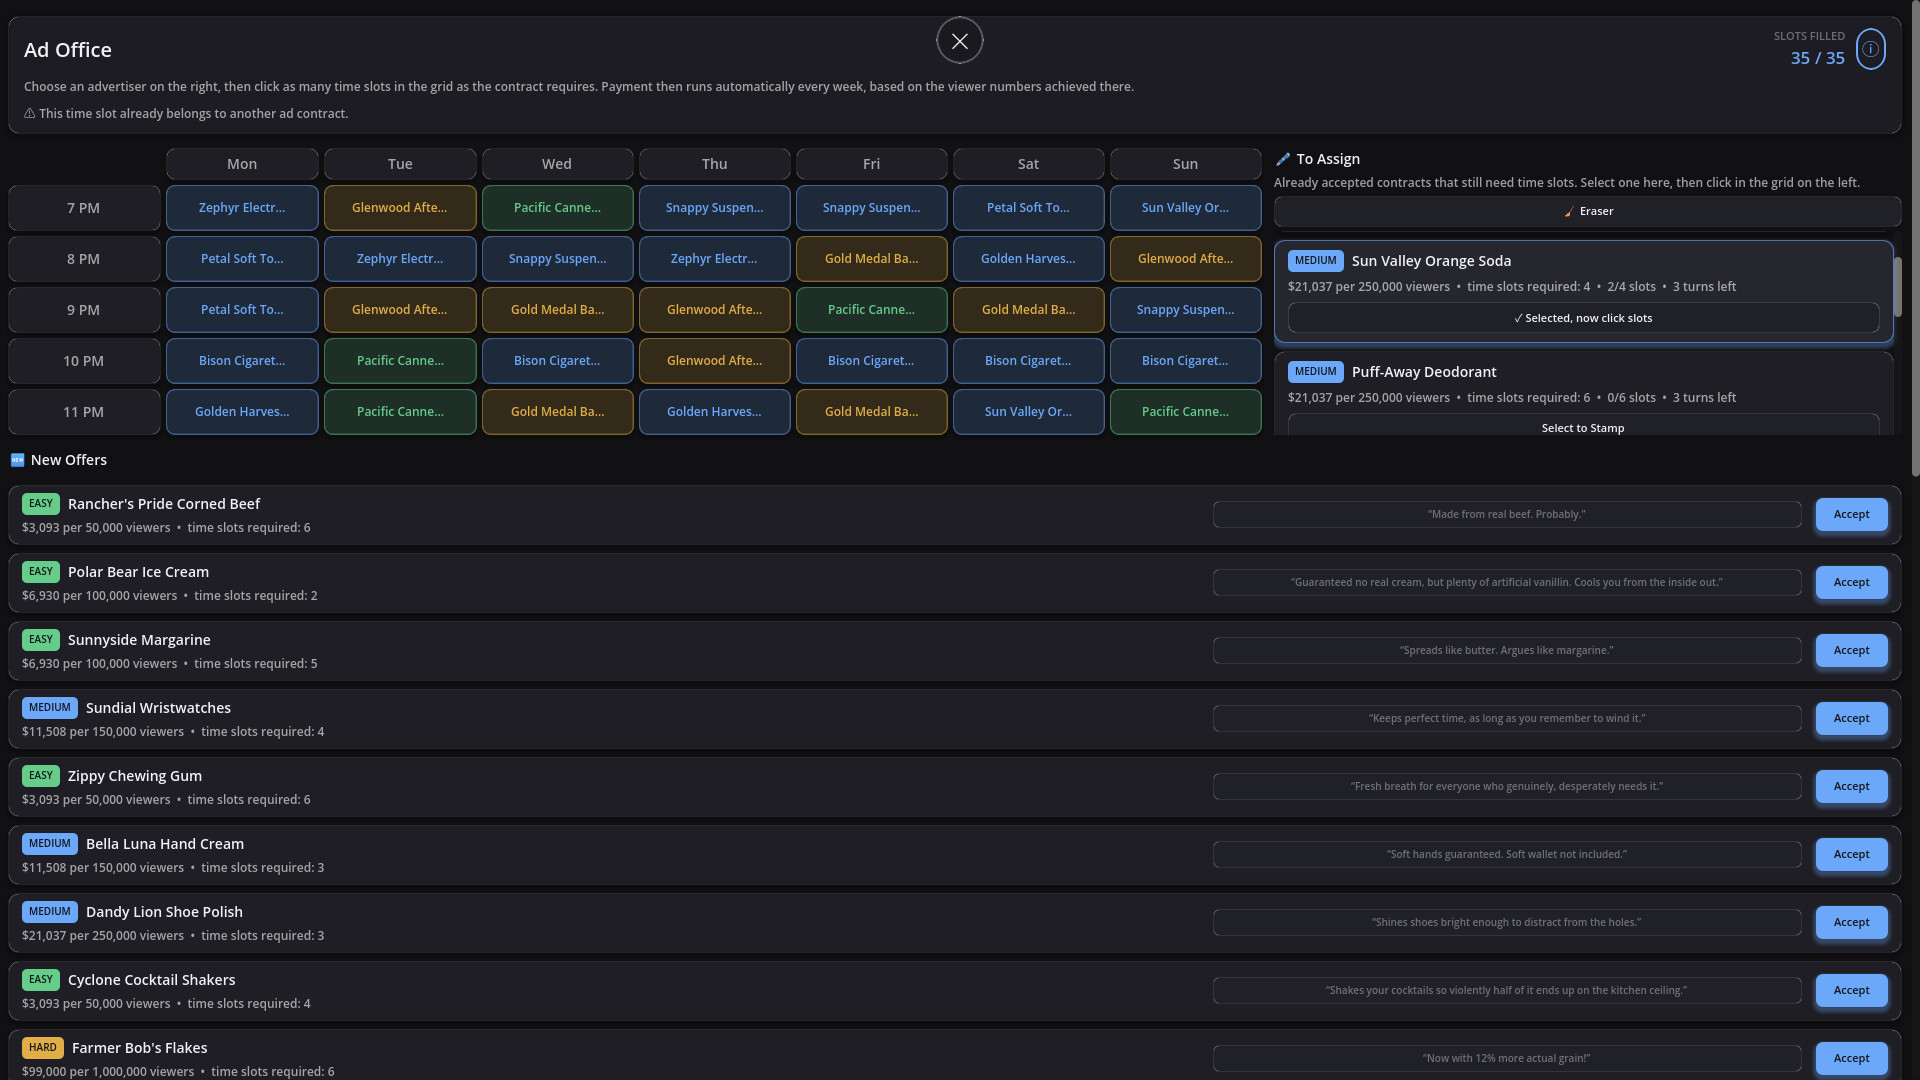Screen dimensions: 1920x1080
Task: Click the 35 / 35 slots filled counter
Action: pyautogui.click(x=1817, y=58)
